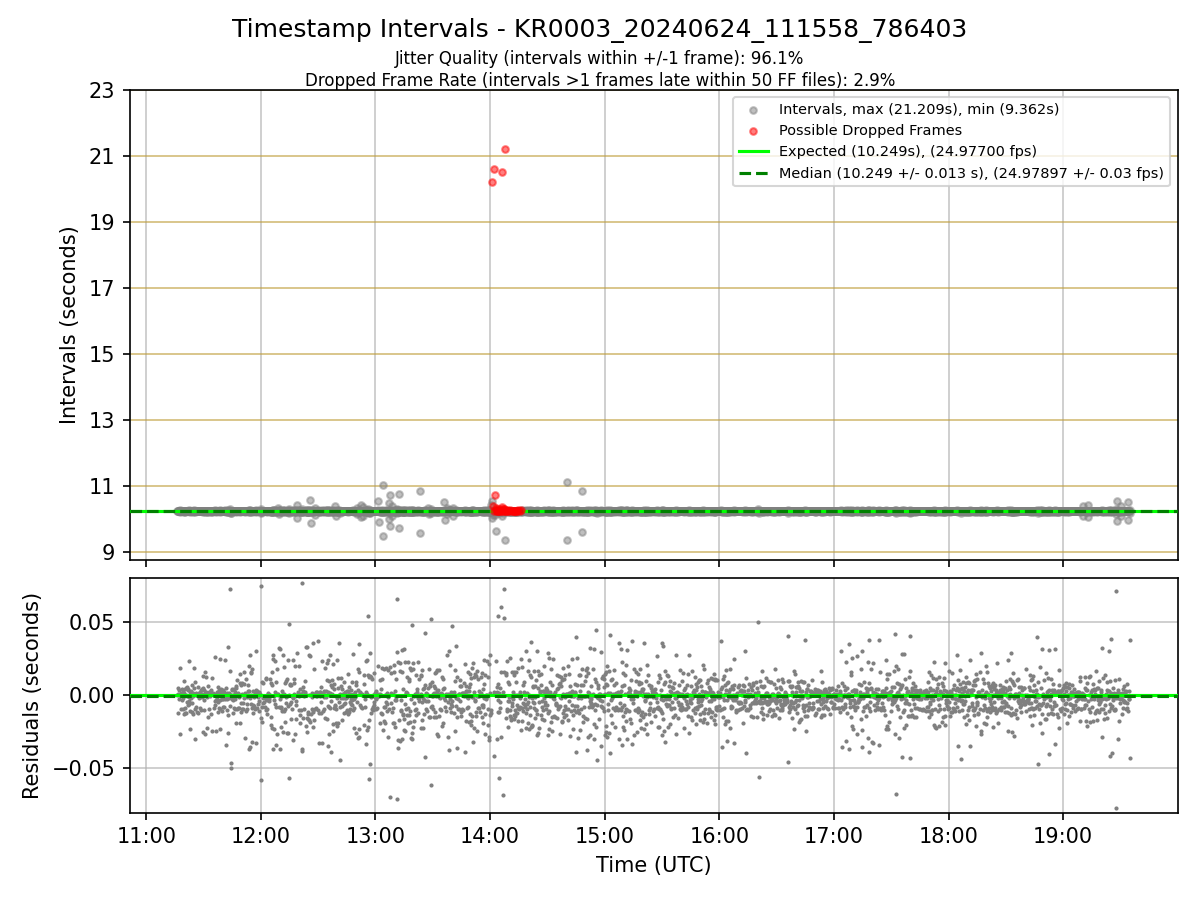Click the 16:00 x-axis tick label

[719, 836]
